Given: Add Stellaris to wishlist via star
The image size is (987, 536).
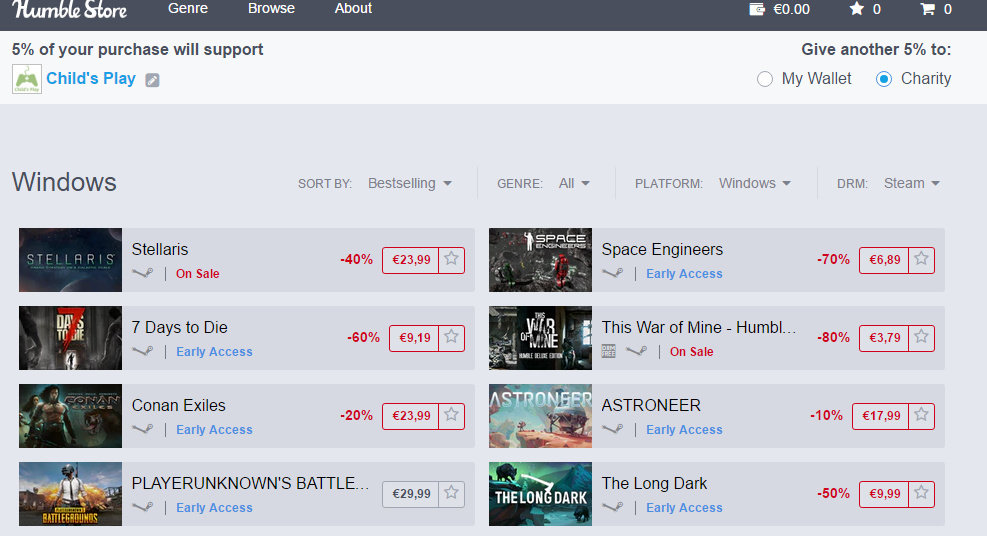Looking at the screenshot, I should [451, 259].
